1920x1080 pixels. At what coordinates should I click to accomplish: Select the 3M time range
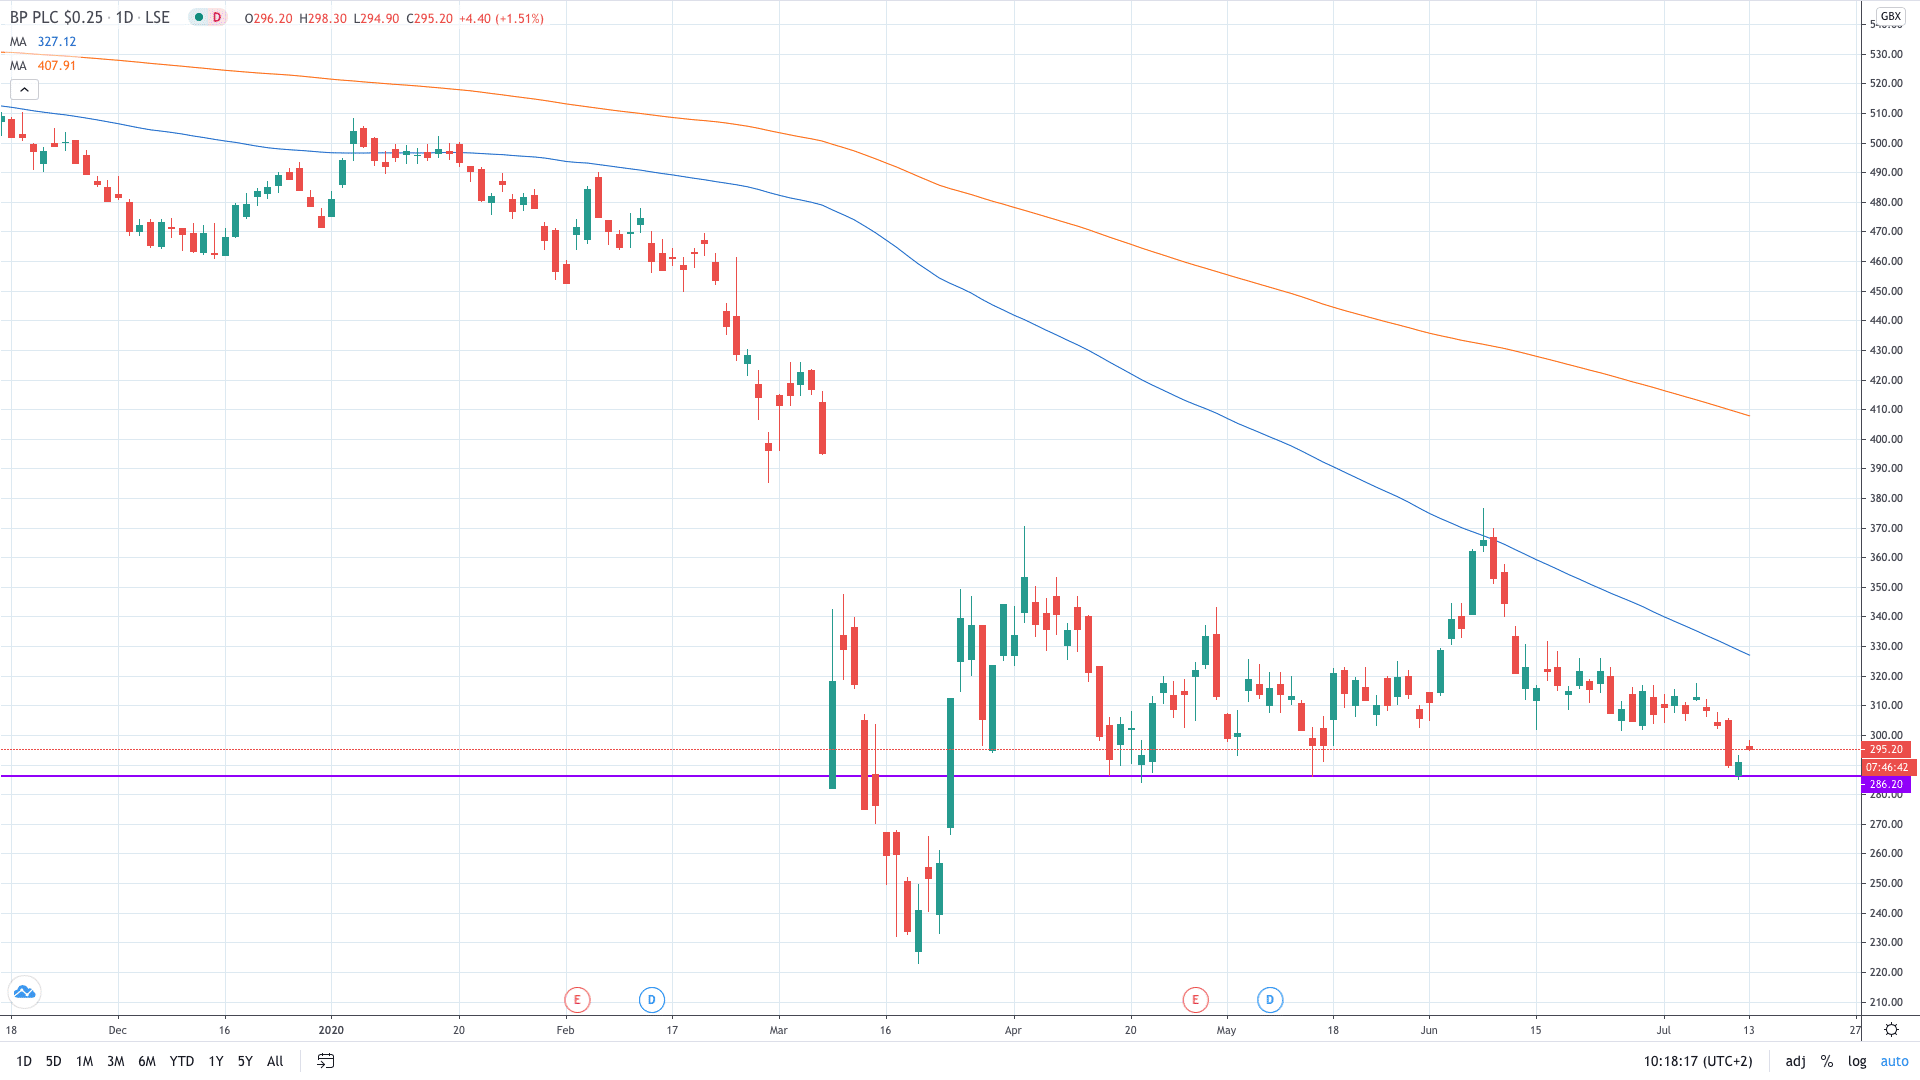click(x=116, y=1061)
